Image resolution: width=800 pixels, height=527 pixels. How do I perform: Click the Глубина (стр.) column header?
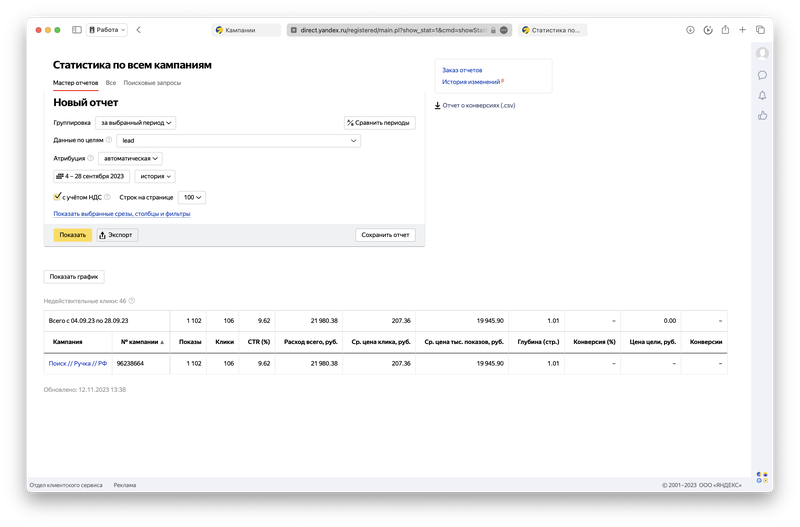[x=538, y=342]
